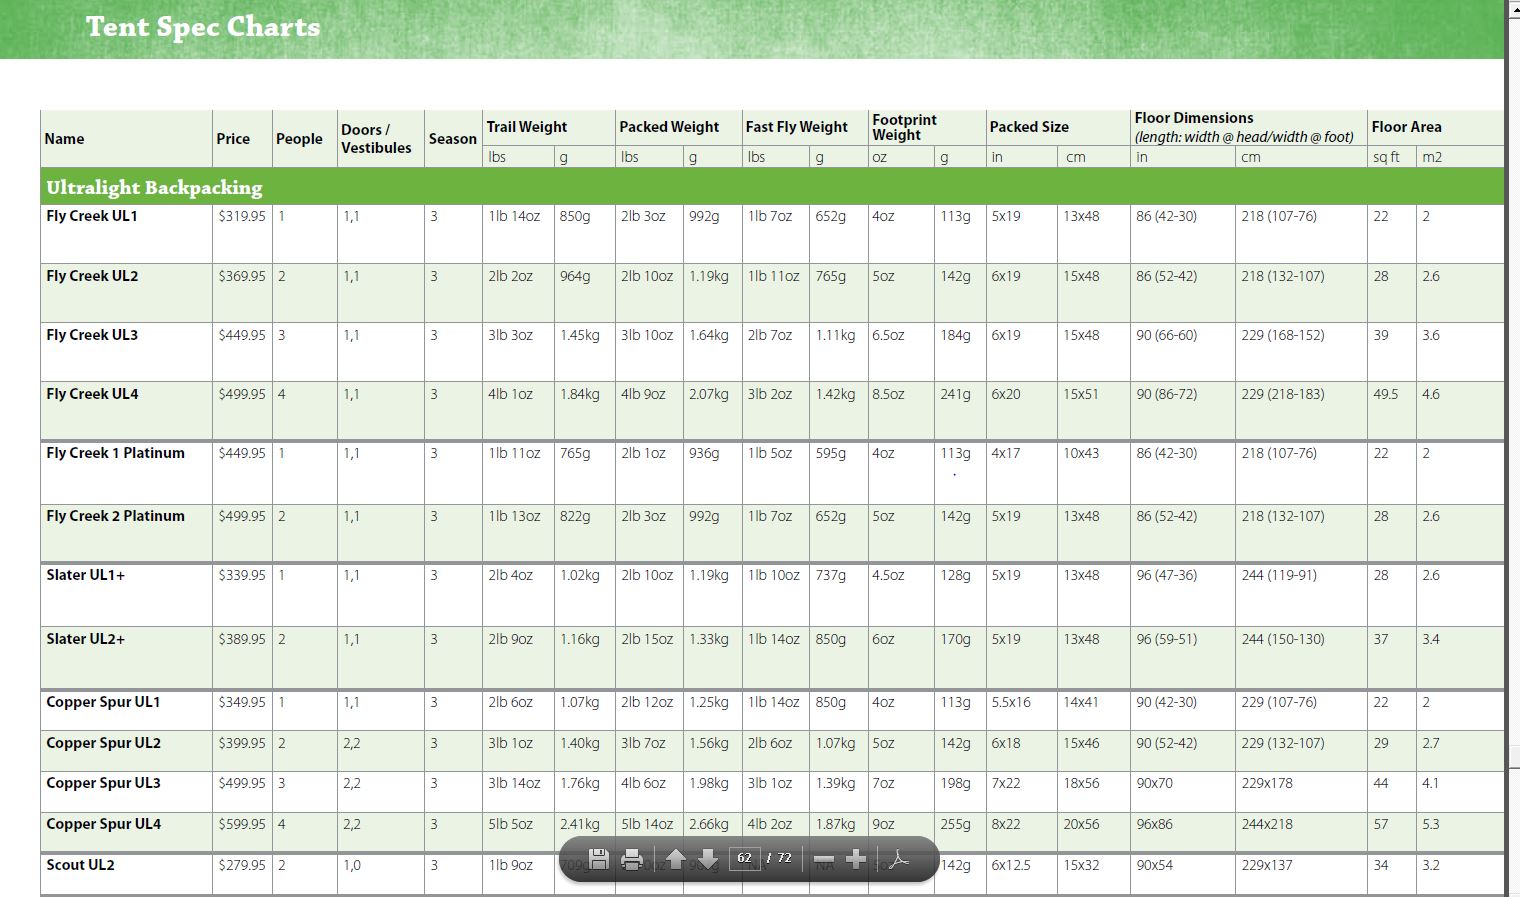Click the $369.95 price cell

click(242, 276)
